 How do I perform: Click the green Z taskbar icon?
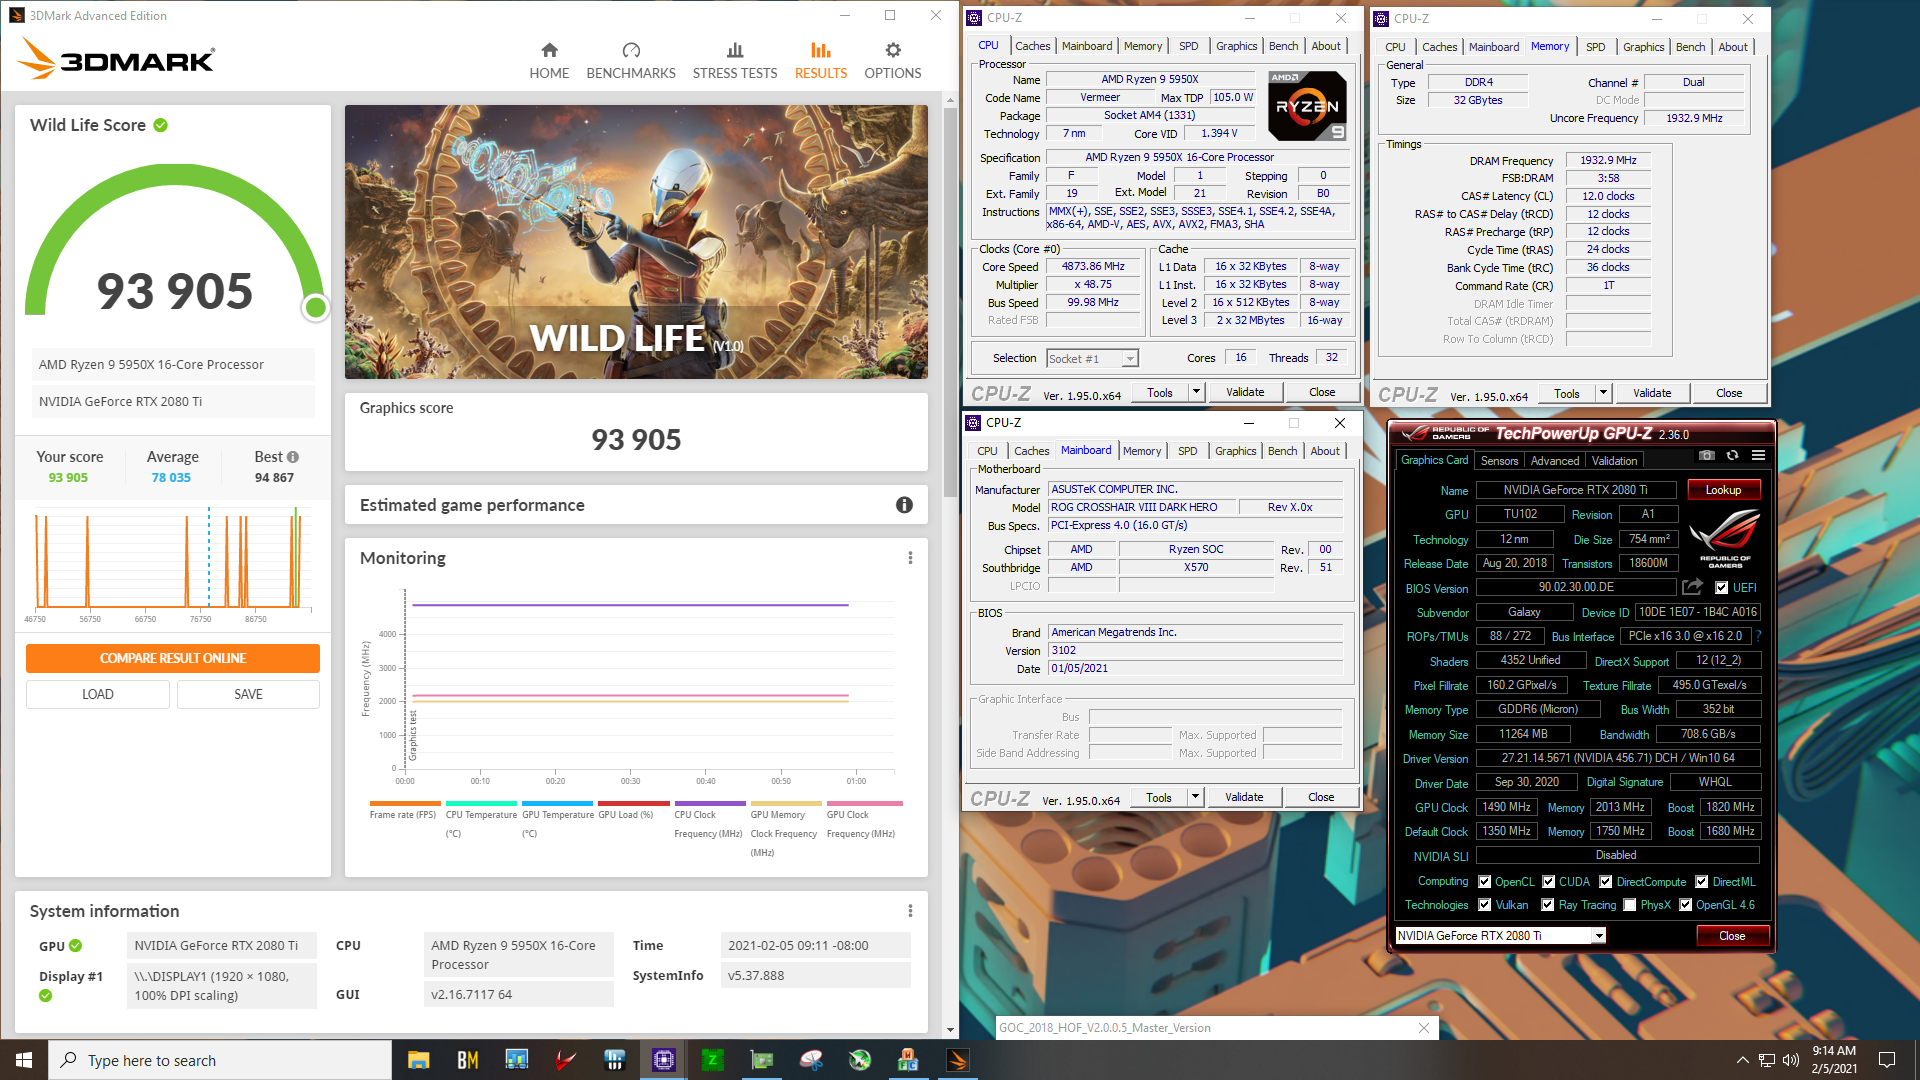click(713, 1060)
